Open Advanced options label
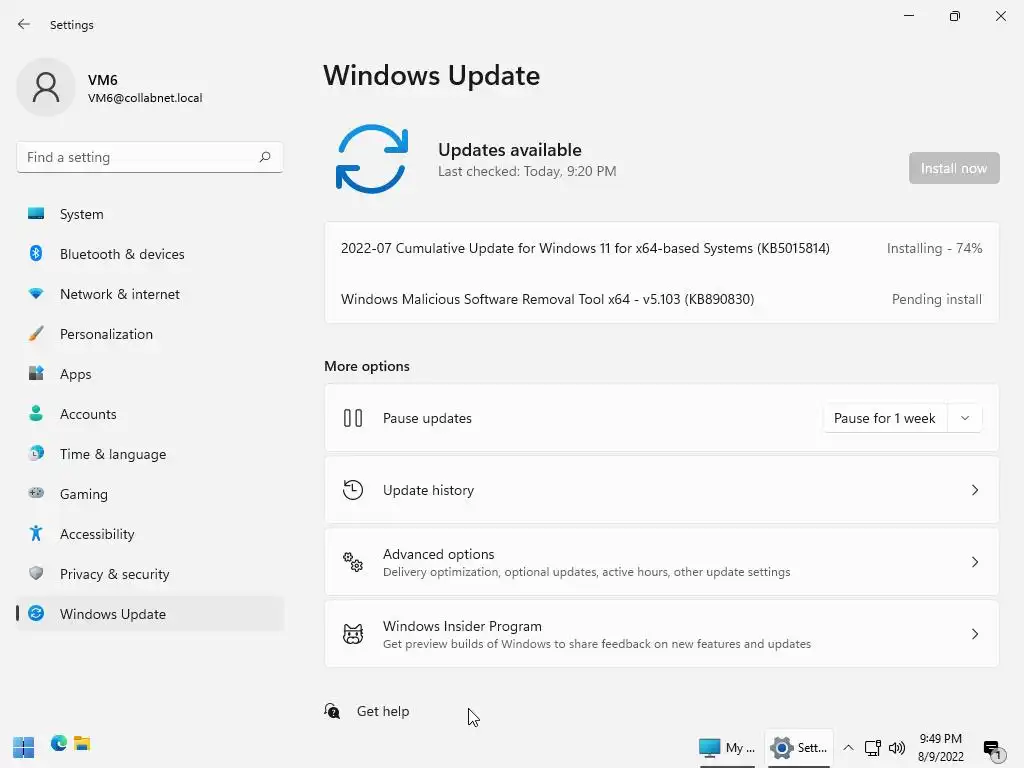This screenshot has height=768, width=1024. tap(438, 554)
